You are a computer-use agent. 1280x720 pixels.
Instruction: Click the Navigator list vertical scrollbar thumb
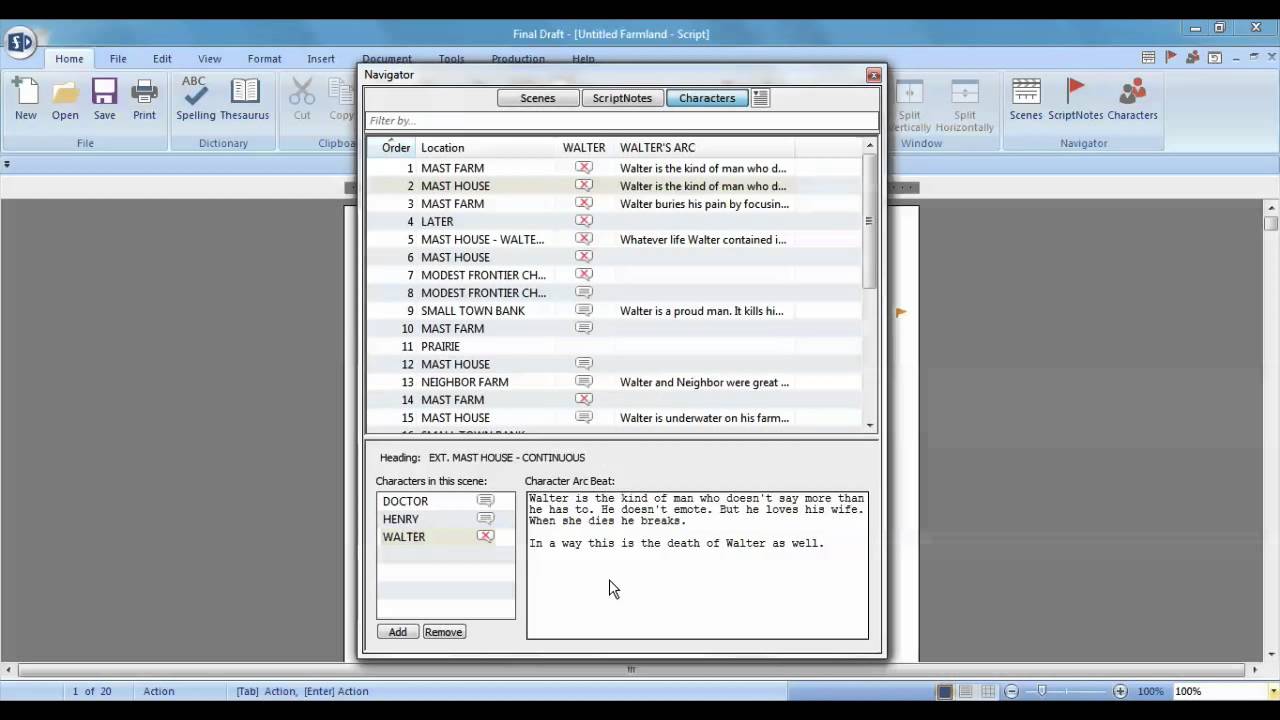pos(869,221)
